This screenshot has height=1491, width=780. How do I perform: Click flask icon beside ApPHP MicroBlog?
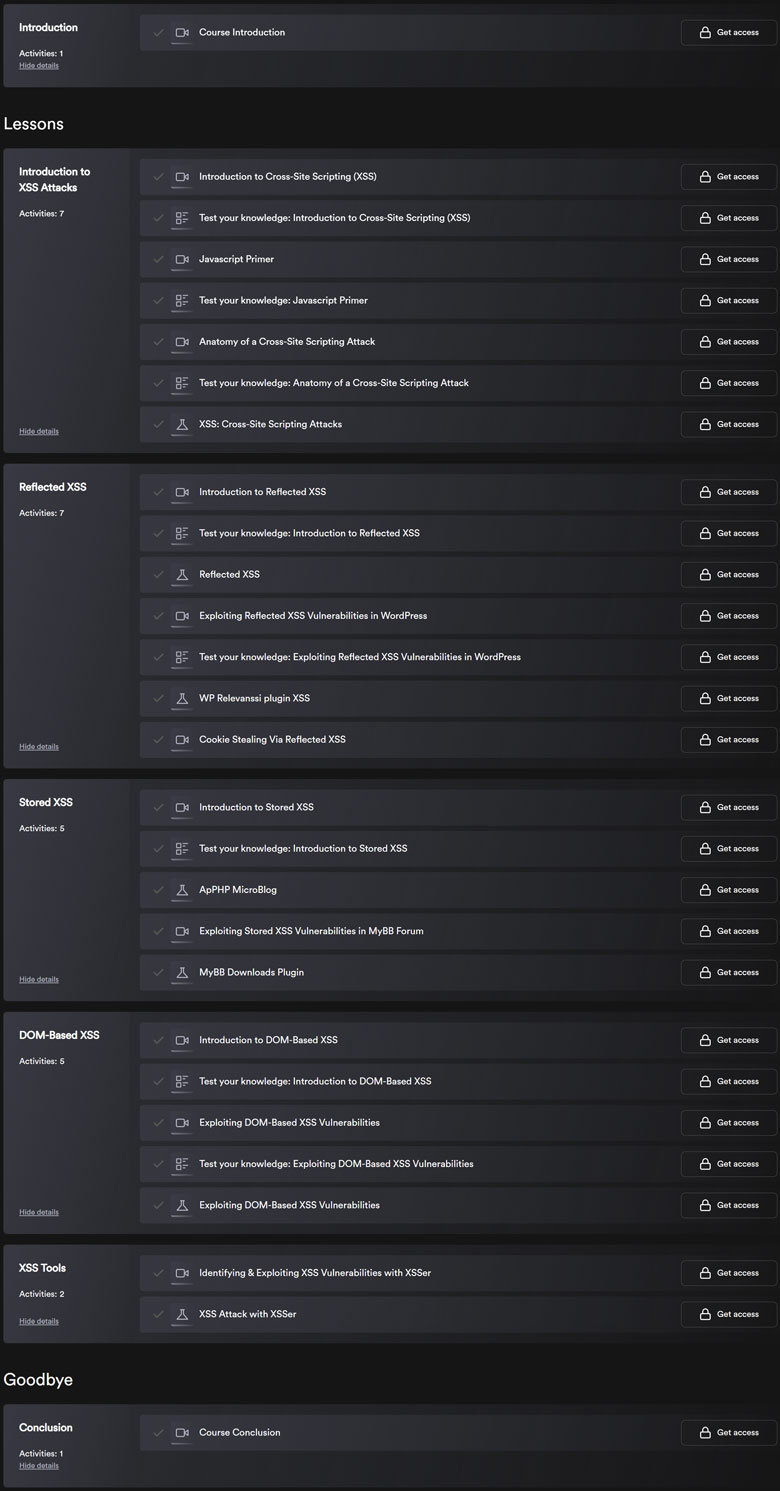(182, 890)
